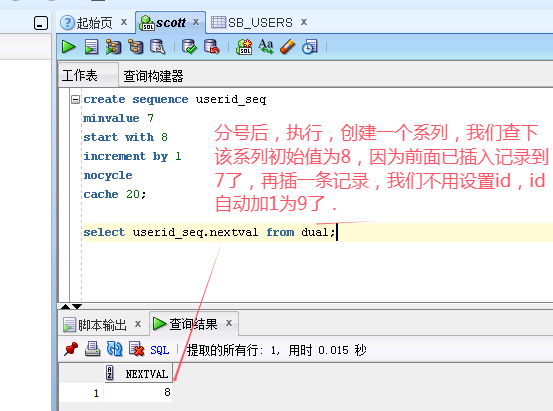Click the 'cache 20;' line in editor
Image resolution: width=553 pixels, height=411 pixels.
pos(115,194)
